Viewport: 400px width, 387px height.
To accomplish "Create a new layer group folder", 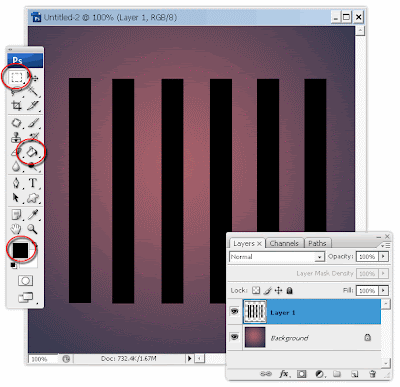I will (x=337, y=374).
